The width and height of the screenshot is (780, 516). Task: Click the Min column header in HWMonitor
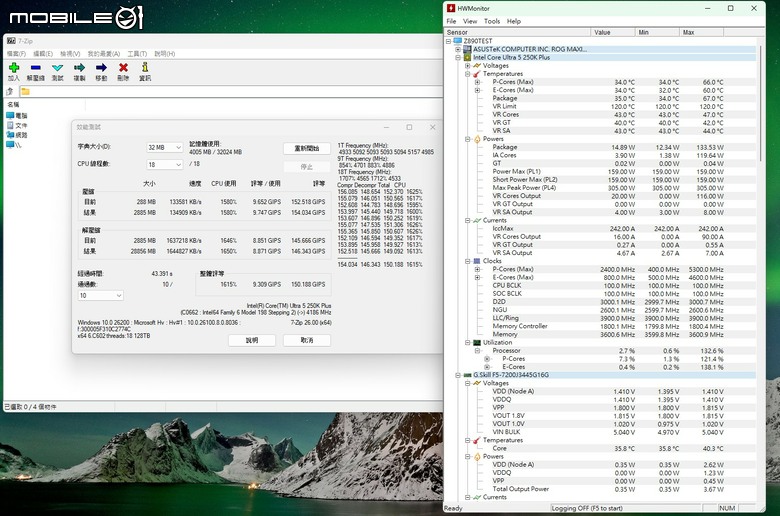tap(657, 32)
